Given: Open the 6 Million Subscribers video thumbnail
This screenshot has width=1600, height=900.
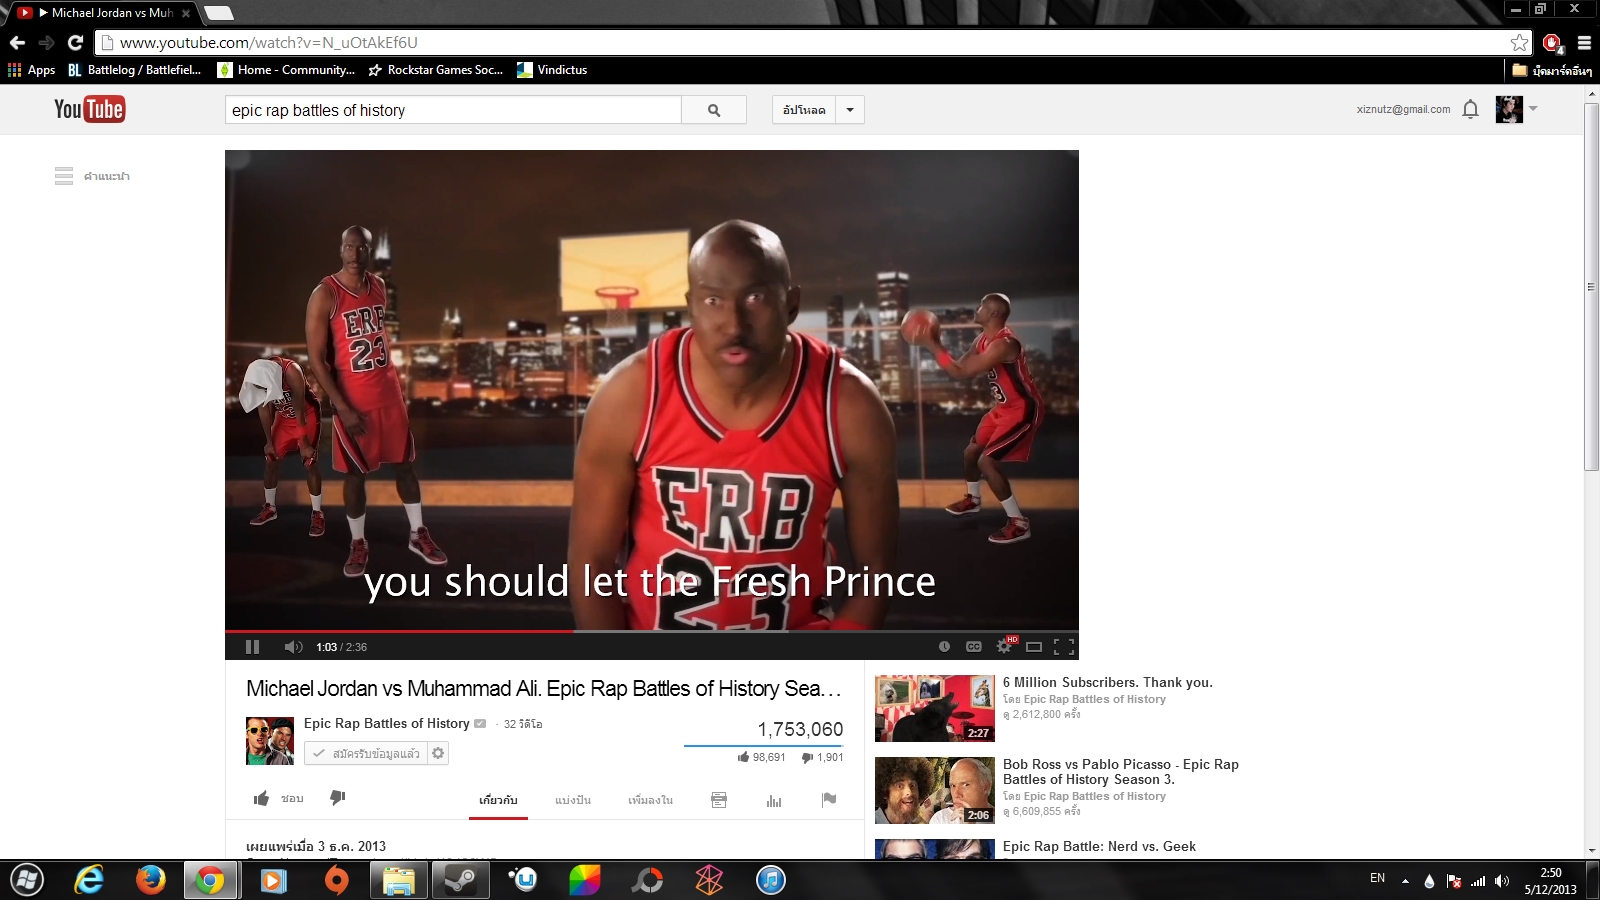Looking at the screenshot, I should point(935,708).
